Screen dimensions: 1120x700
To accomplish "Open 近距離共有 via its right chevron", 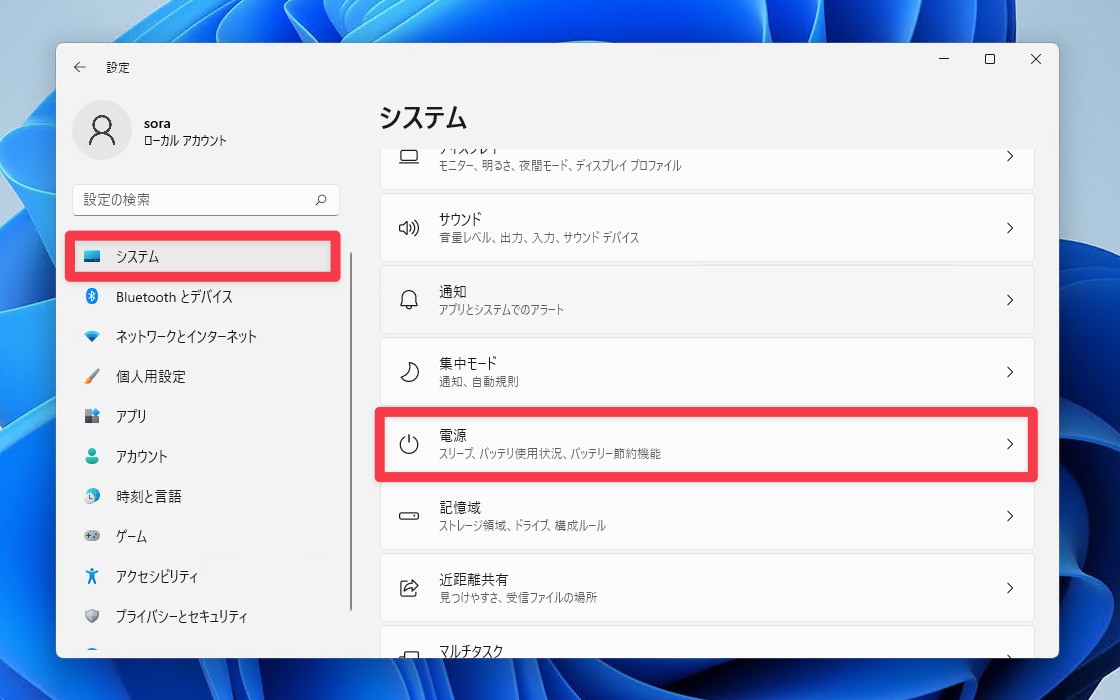I will coord(1010,588).
